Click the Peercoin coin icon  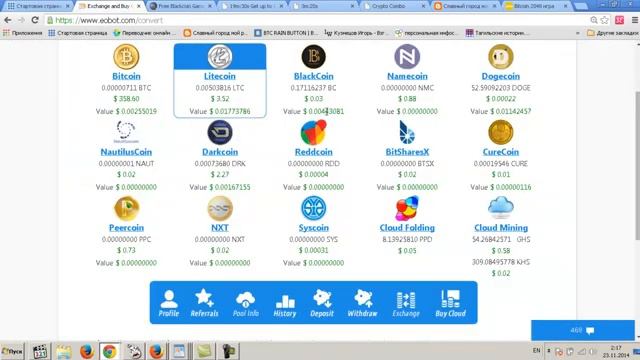(x=126, y=208)
